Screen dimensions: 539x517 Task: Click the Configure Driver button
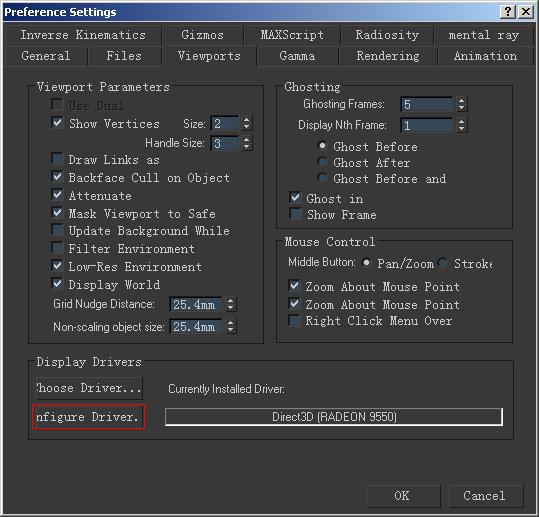(x=89, y=417)
